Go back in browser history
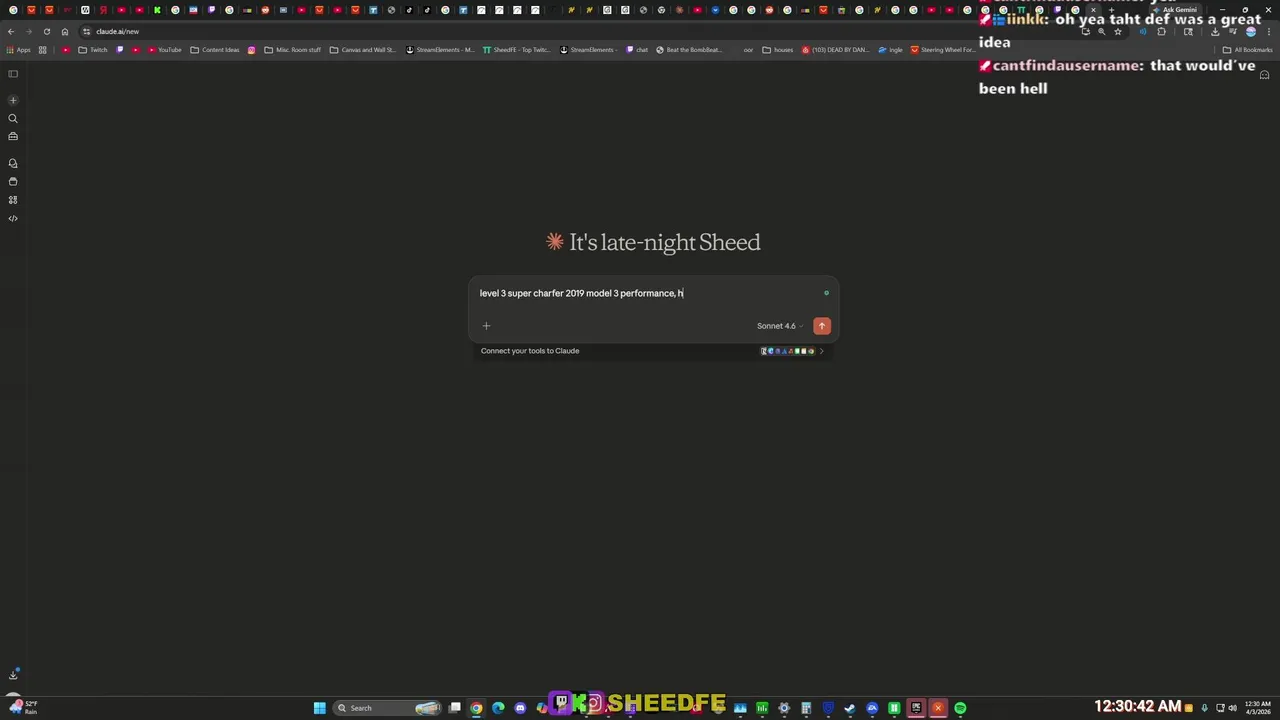Viewport: 1280px width, 720px height. [x=11, y=31]
